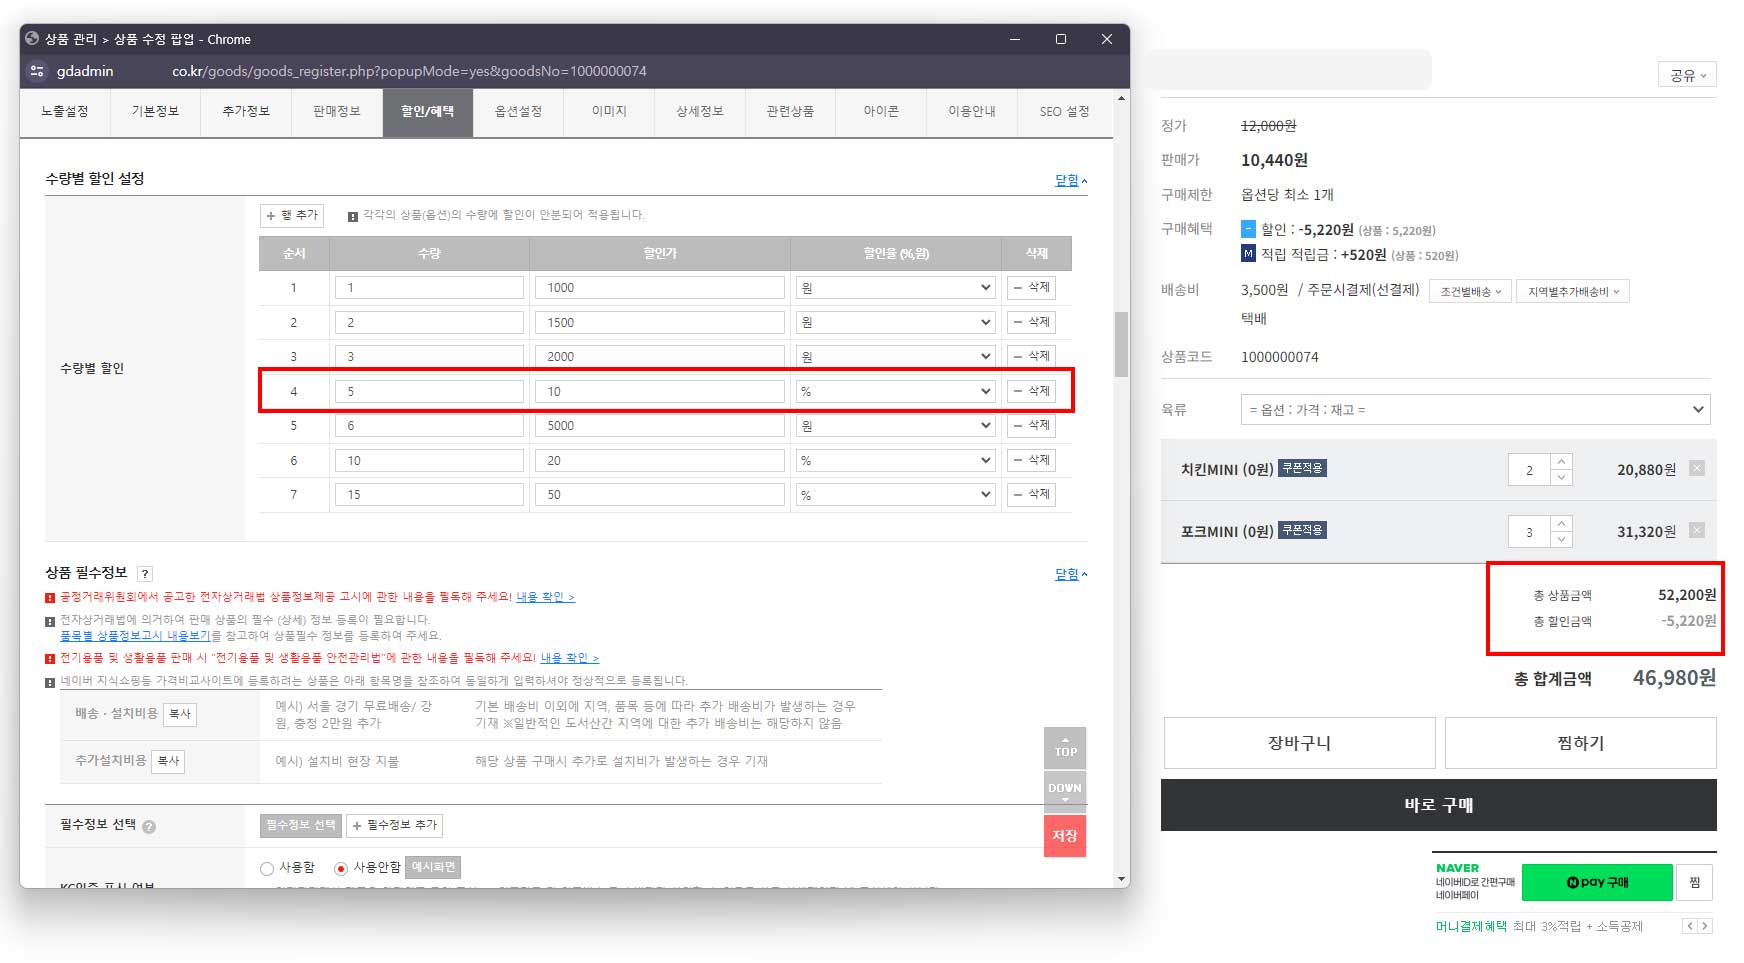Viewport: 1744px width, 963px height.
Task: Open the 이미지 tab
Action: point(609,112)
